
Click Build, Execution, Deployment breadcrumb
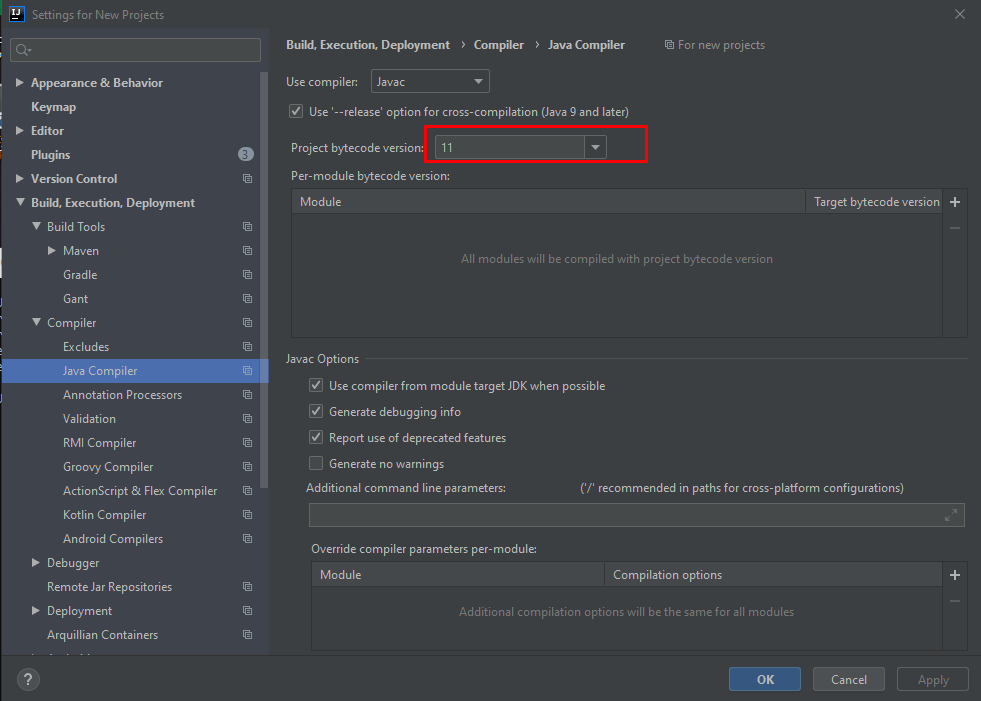(368, 45)
